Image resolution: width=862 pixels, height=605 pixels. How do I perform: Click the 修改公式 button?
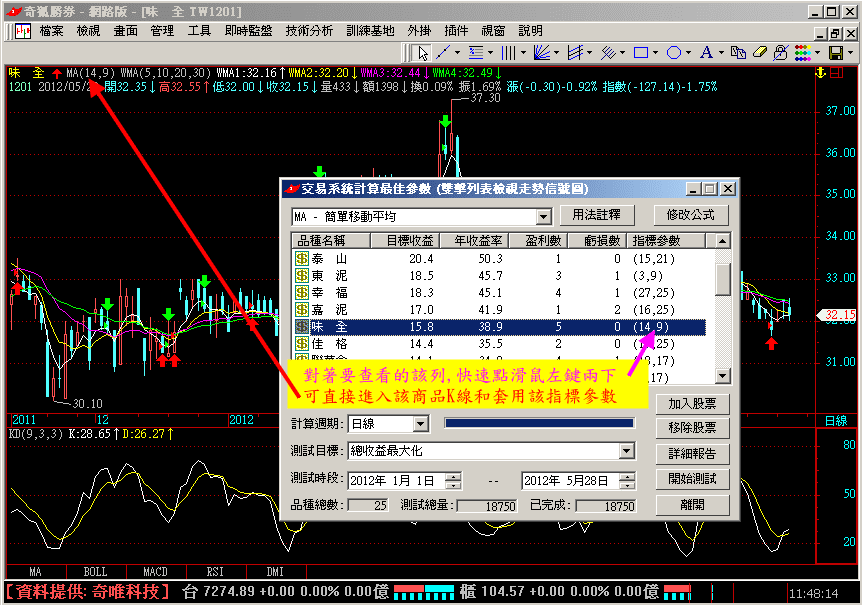tap(691, 215)
